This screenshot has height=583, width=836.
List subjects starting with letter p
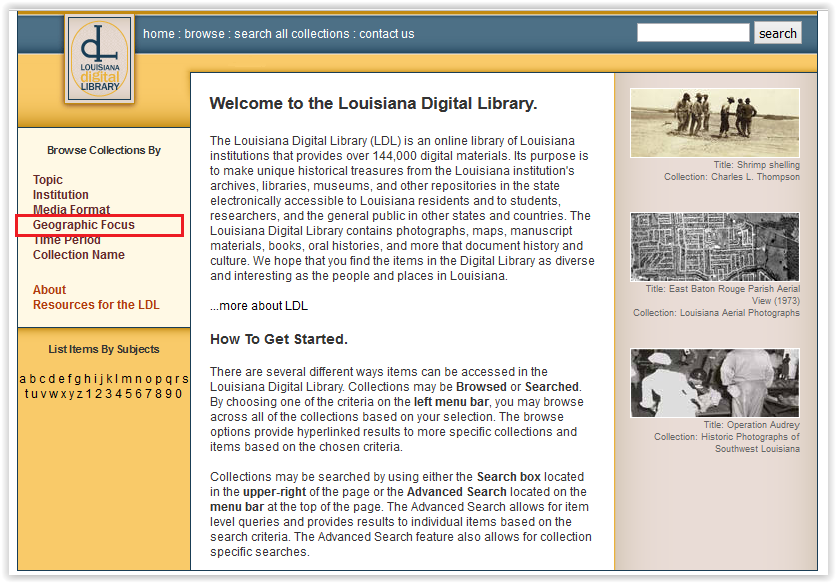click(x=159, y=379)
